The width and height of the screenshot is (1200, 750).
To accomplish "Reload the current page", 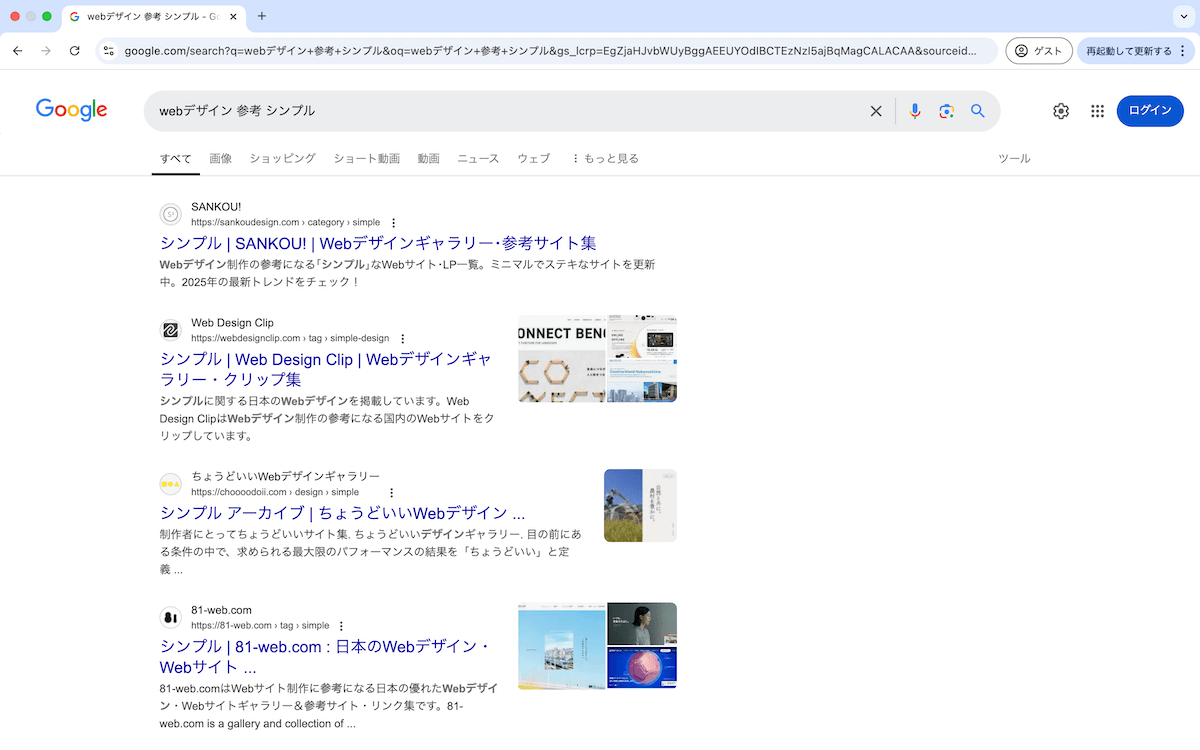I will click(74, 51).
